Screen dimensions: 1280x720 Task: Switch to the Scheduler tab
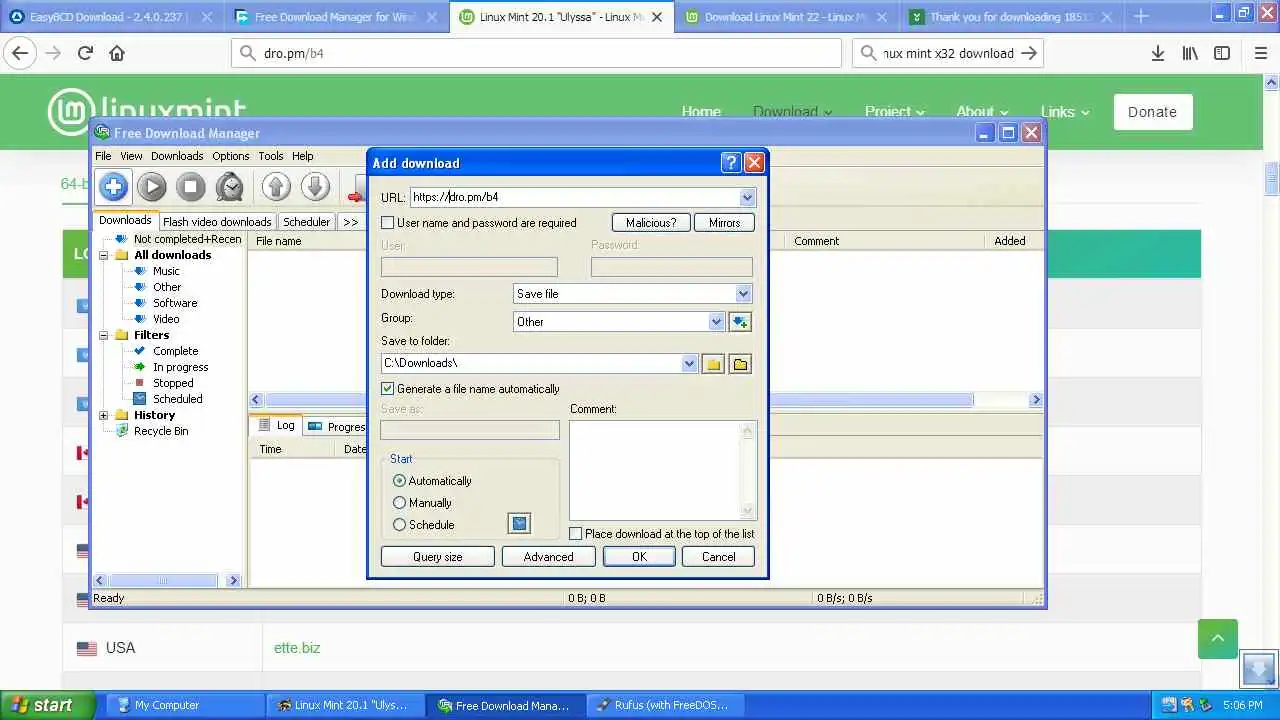[306, 222]
